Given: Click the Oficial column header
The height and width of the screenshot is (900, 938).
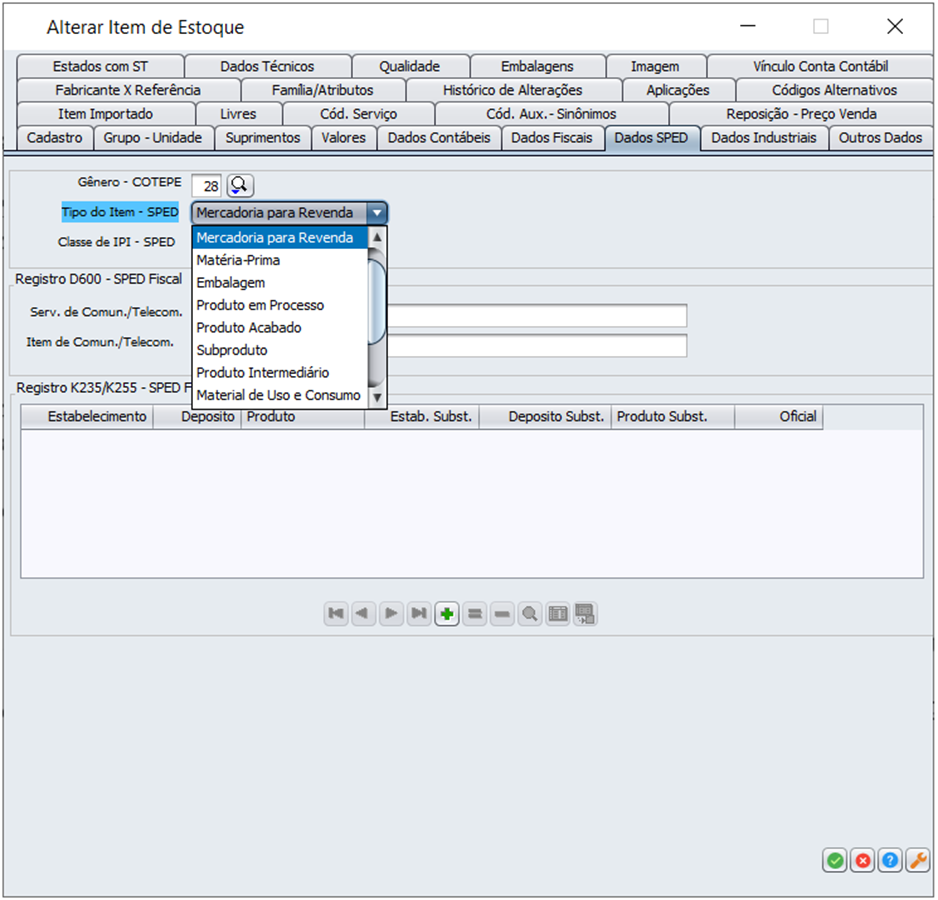Looking at the screenshot, I should (779, 417).
